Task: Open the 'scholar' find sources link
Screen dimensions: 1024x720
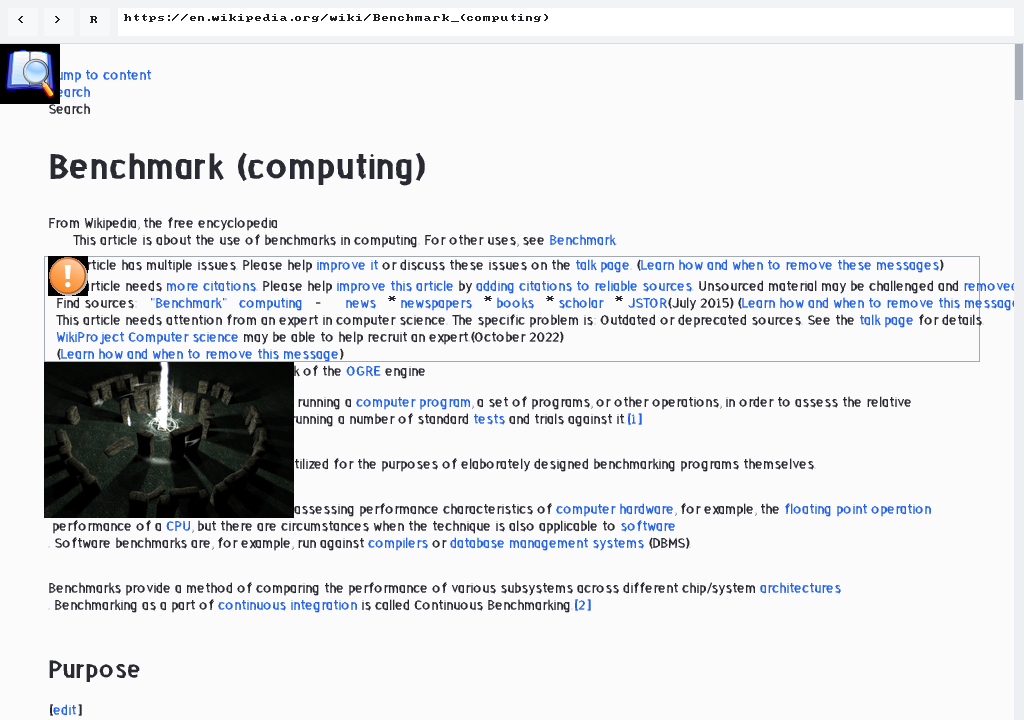Action: click(x=581, y=303)
